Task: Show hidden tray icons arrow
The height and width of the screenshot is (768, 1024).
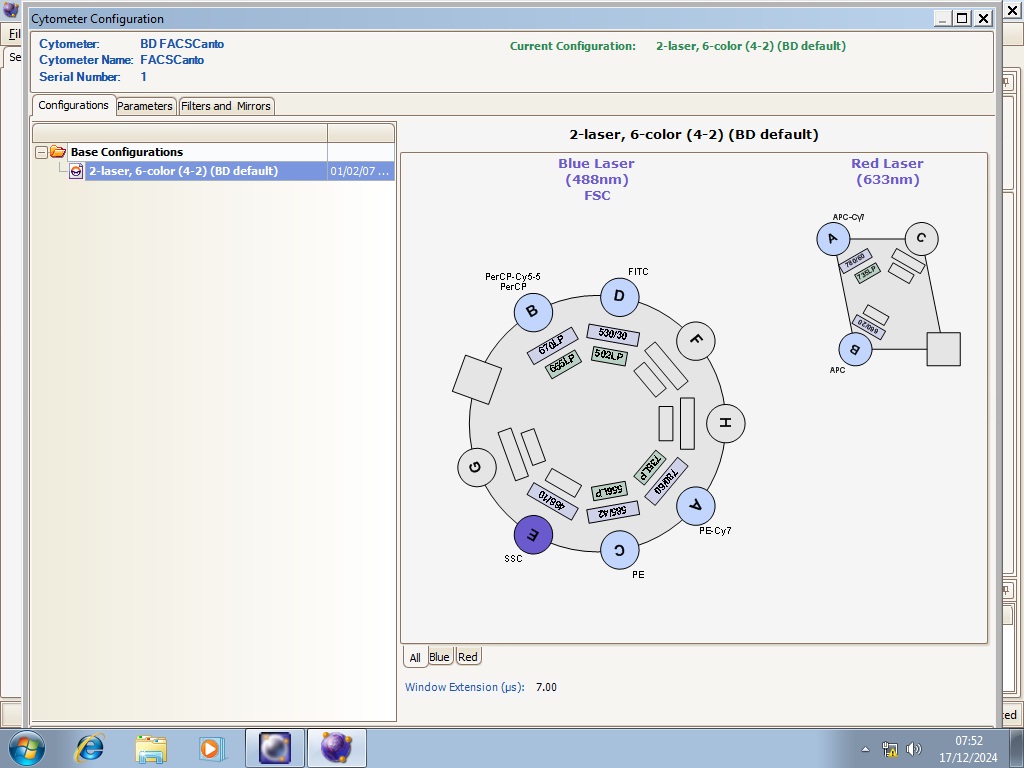Action: pyautogui.click(x=865, y=749)
